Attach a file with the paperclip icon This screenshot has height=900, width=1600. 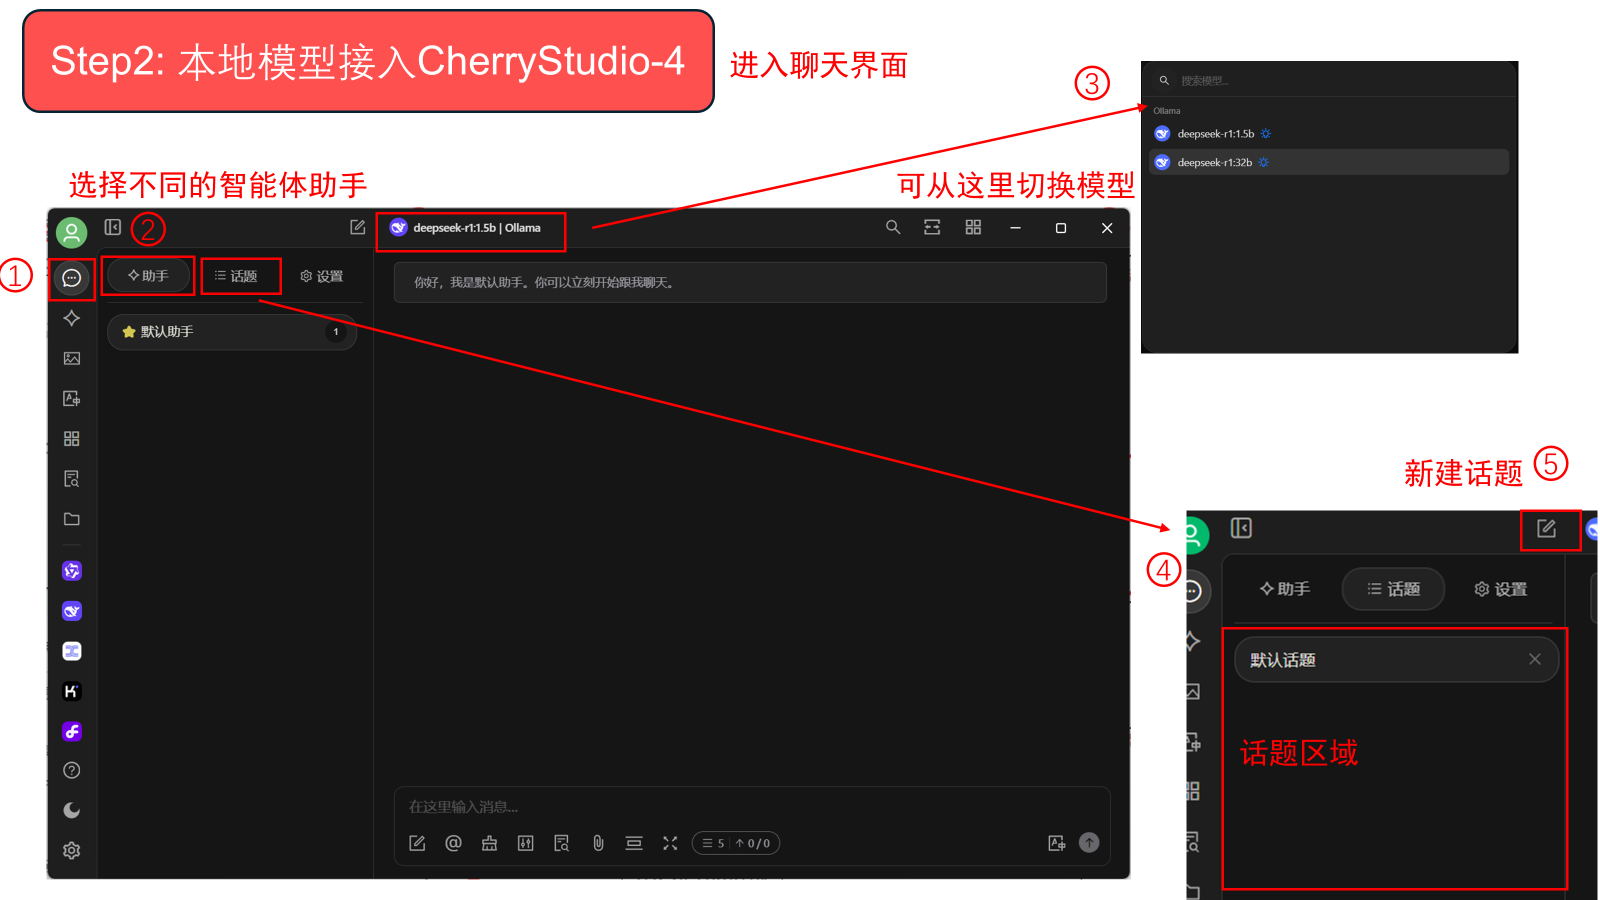[598, 843]
